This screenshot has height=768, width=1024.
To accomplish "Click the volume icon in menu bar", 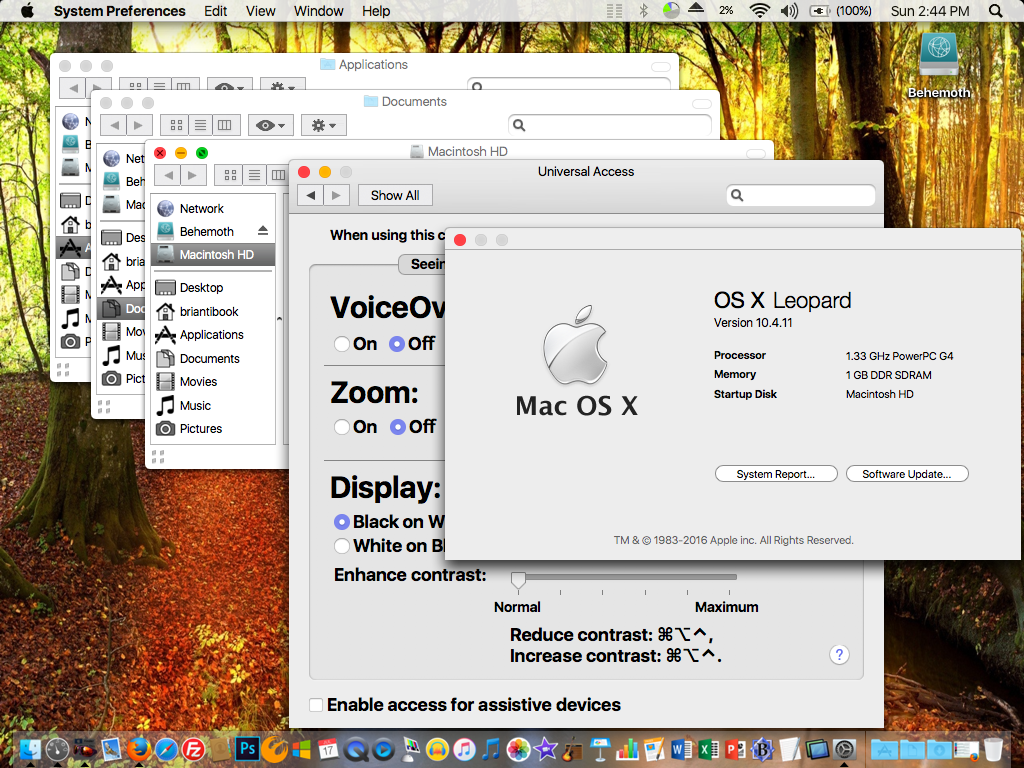I will pos(790,10).
